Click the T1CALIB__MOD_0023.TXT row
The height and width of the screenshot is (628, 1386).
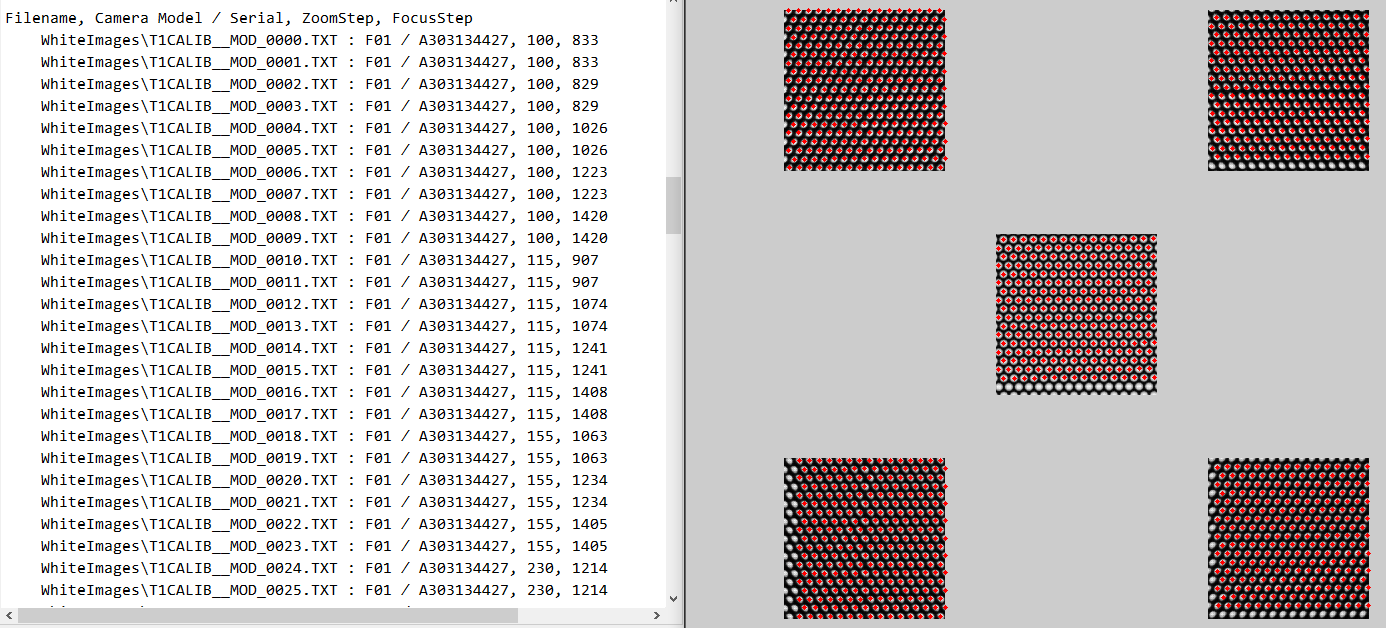click(324, 546)
